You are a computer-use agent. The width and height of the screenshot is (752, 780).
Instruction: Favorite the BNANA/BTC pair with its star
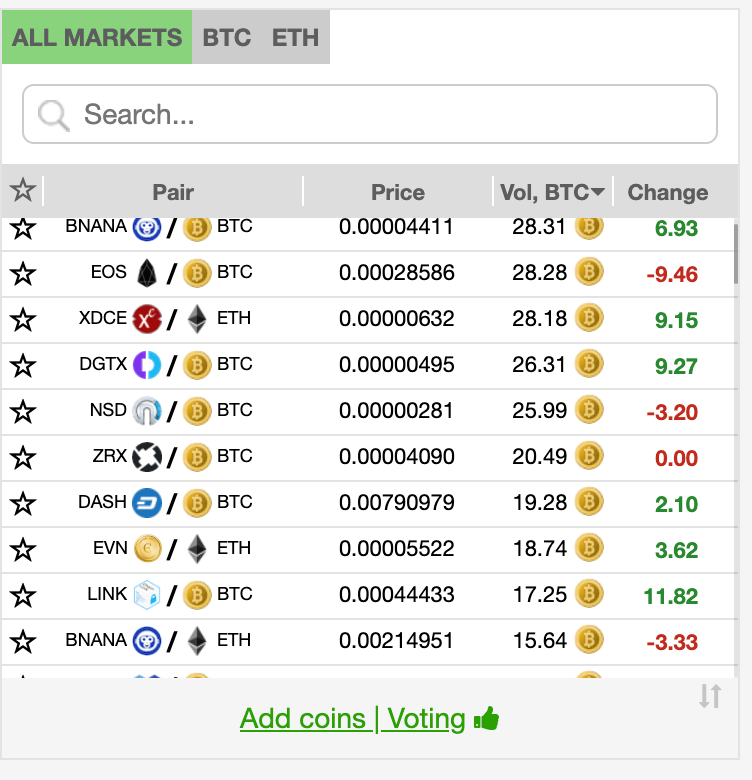coord(23,228)
